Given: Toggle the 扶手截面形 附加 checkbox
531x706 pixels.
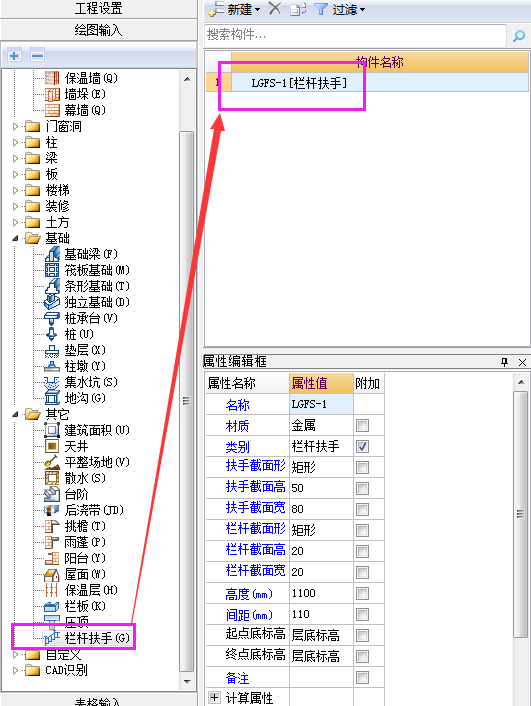Looking at the screenshot, I should 362,467.
